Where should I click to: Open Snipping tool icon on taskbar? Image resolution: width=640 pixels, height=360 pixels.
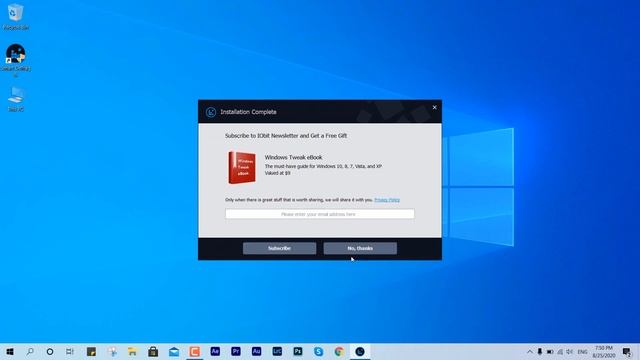tap(112, 351)
